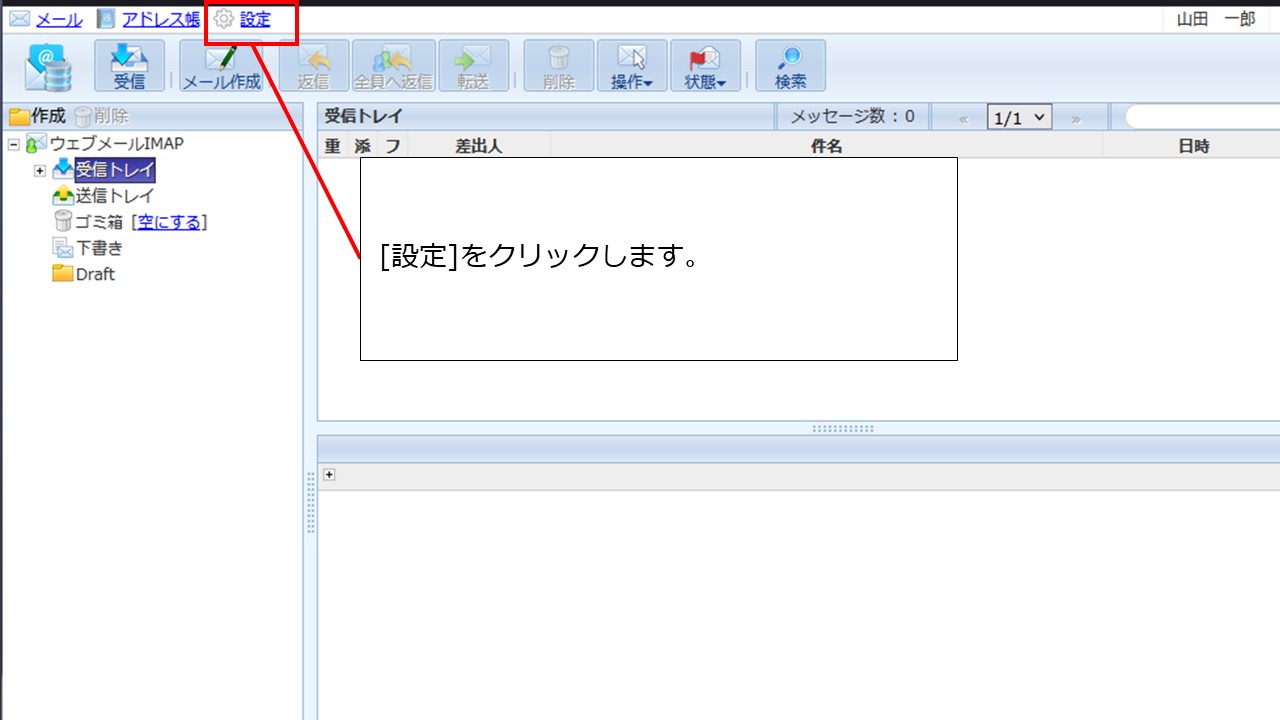This screenshot has height=720, width=1280.
Task: Select the 全員へ返信 reply-all icon
Action: [x=391, y=65]
